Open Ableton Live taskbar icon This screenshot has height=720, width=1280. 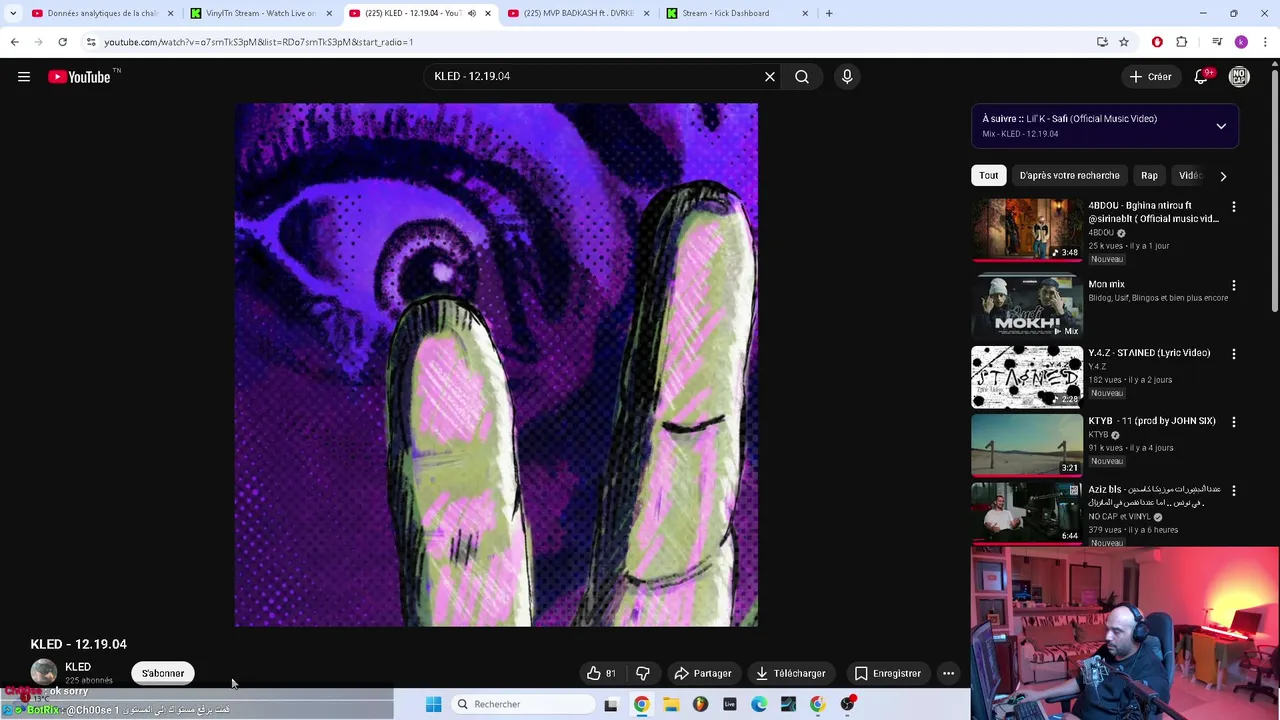pos(730,704)
